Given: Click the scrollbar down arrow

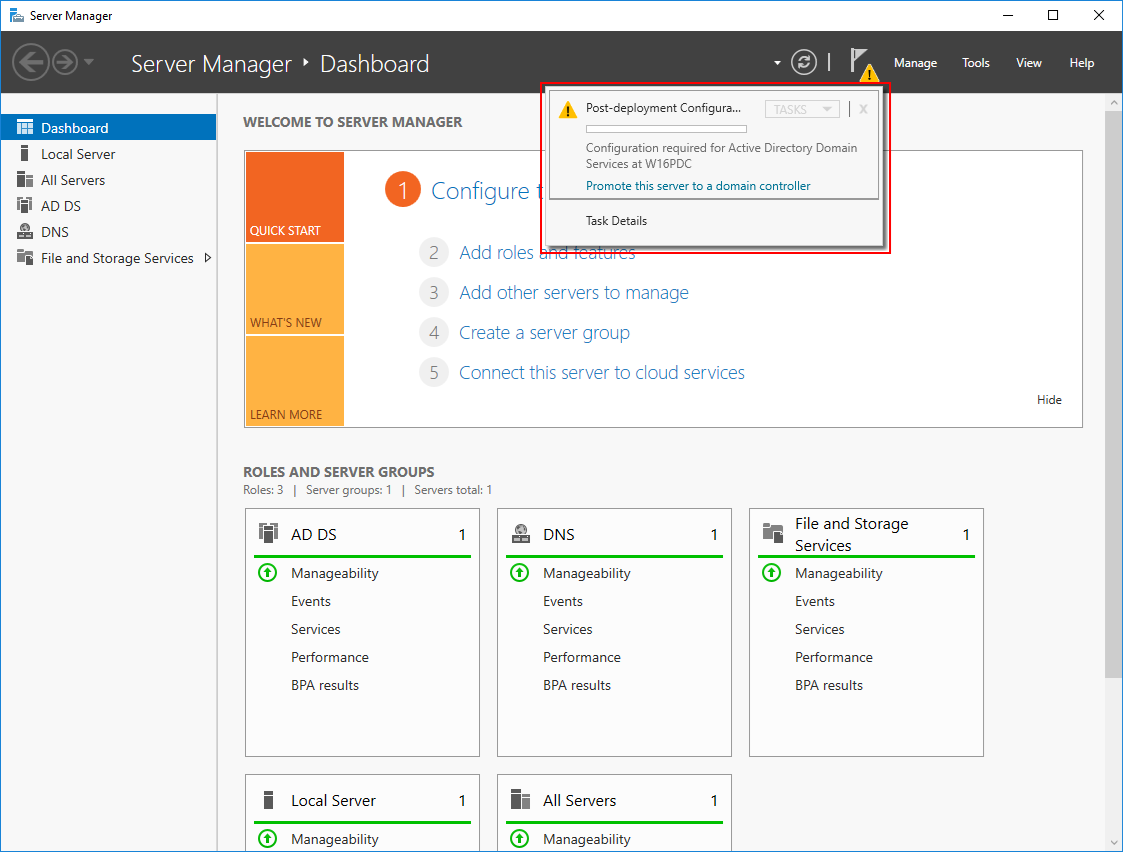Looking at the screenshot, I should pos(1114,843).
